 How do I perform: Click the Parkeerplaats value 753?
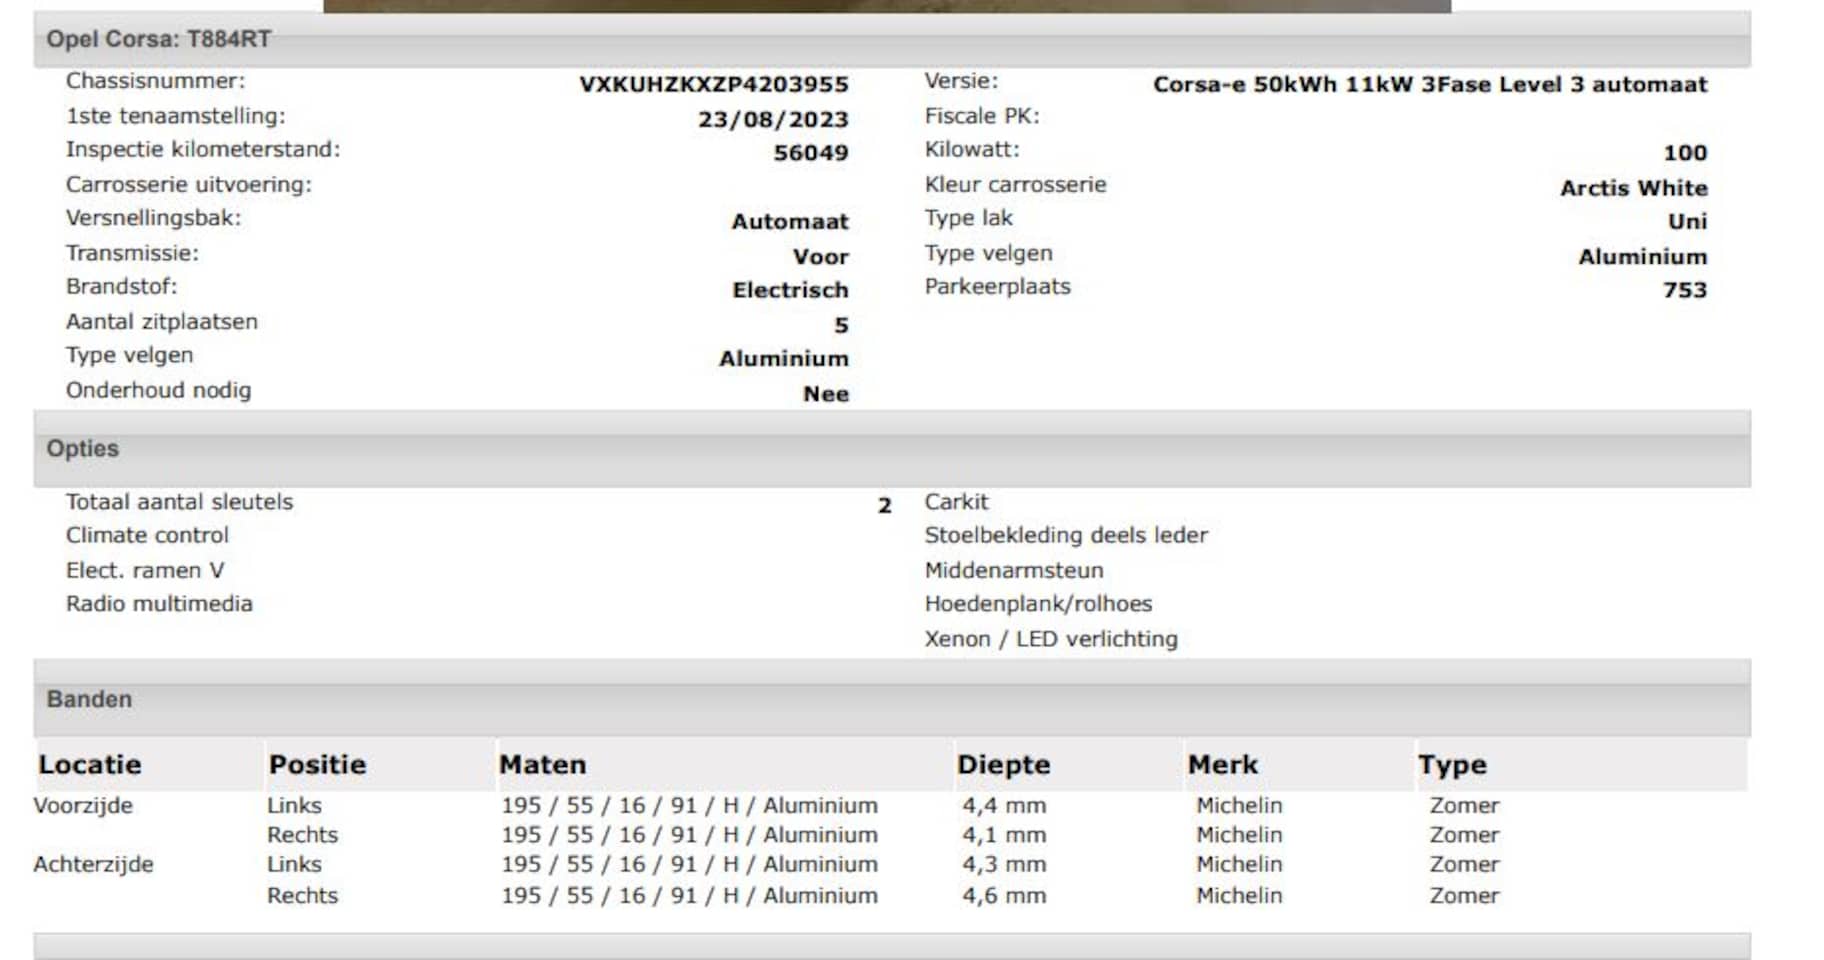coord(1685,290)
